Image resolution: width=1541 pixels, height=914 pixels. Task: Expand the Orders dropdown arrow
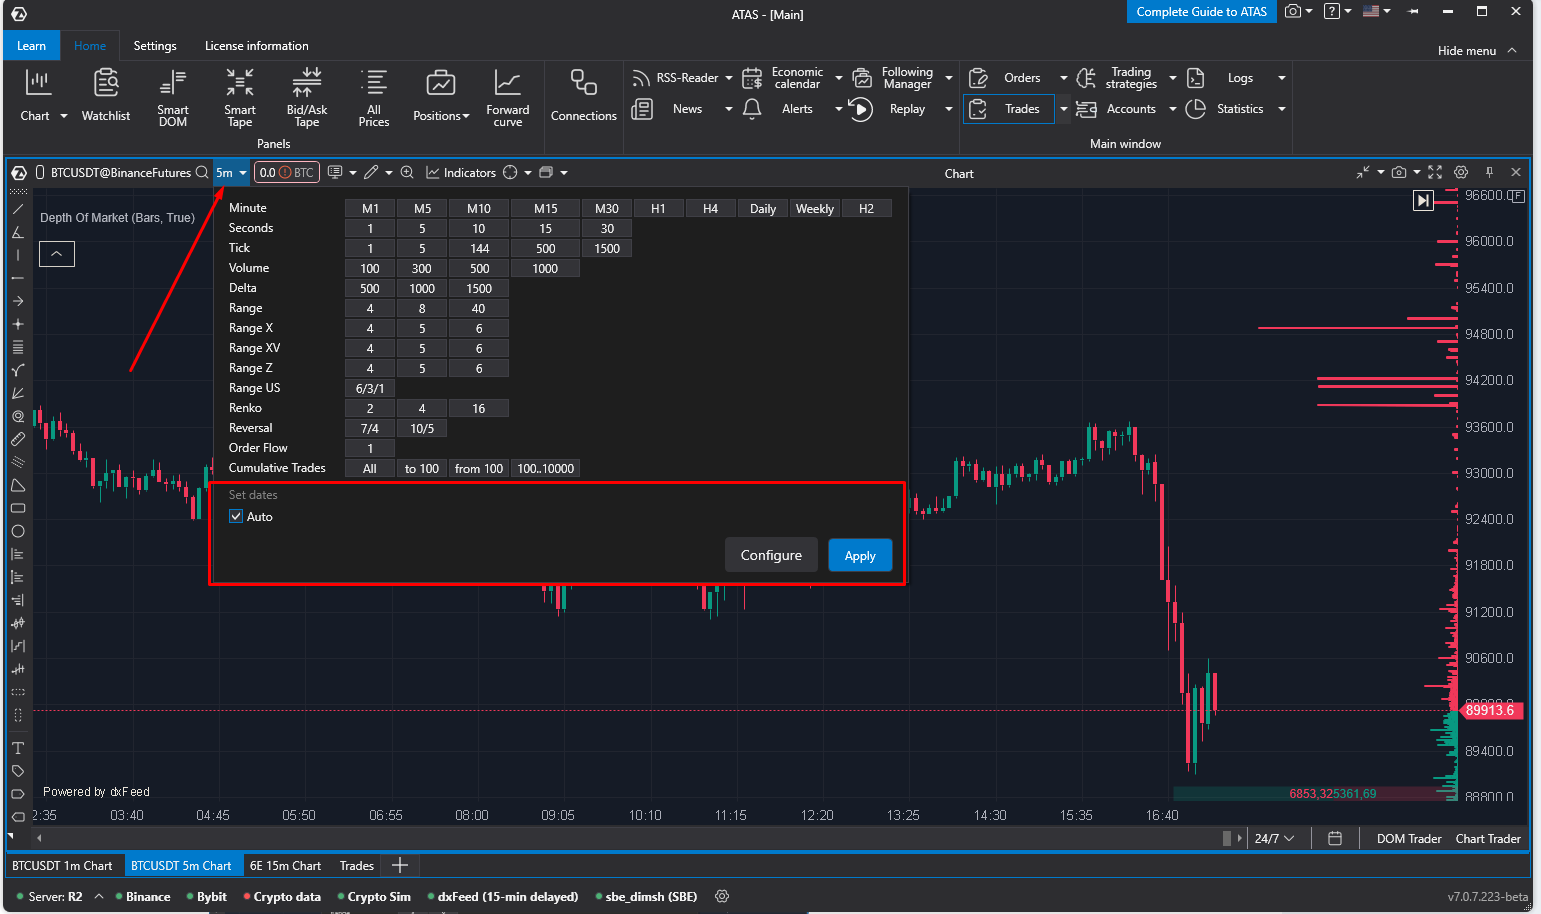click(1064, 78)
